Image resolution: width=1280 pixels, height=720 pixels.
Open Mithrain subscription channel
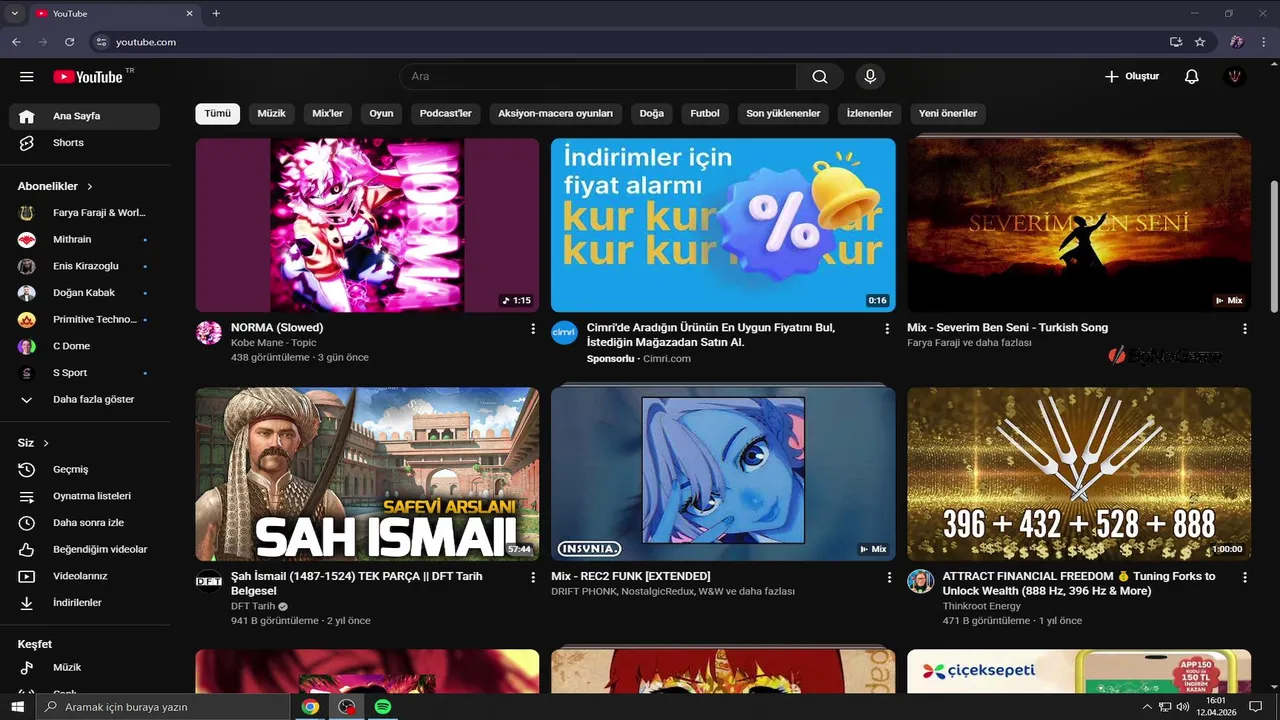(84, 240)
